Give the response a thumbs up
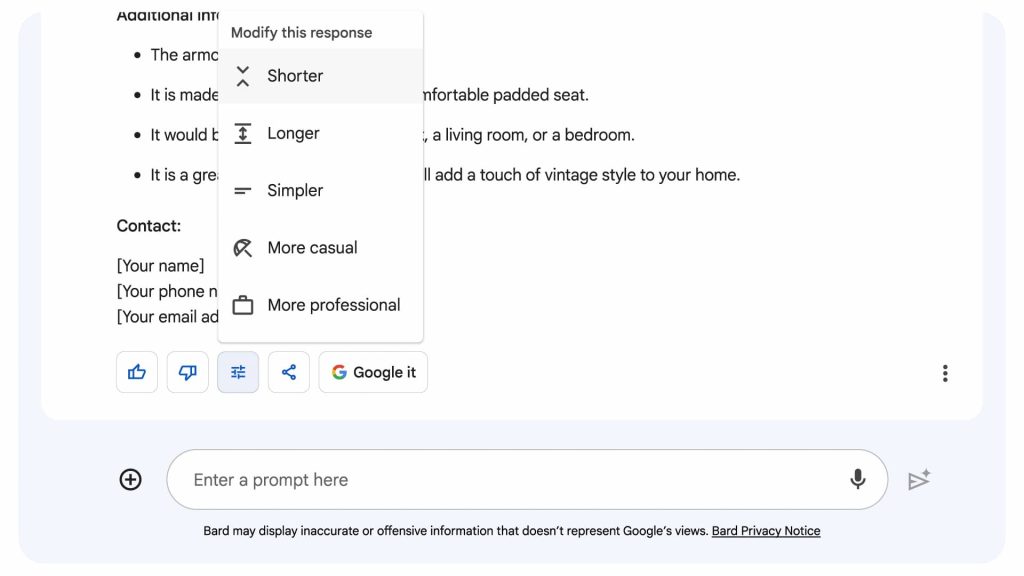Image resolution: width=1024 pixels, height=576 pixels. [137, 372]
